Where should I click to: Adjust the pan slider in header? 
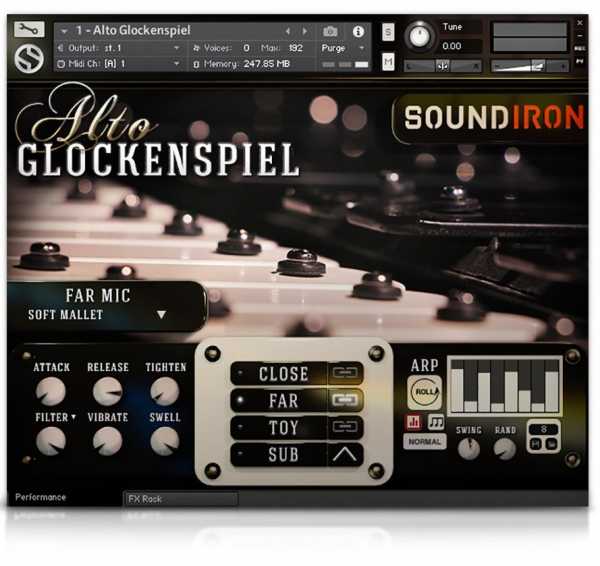(x=442, y=67)
